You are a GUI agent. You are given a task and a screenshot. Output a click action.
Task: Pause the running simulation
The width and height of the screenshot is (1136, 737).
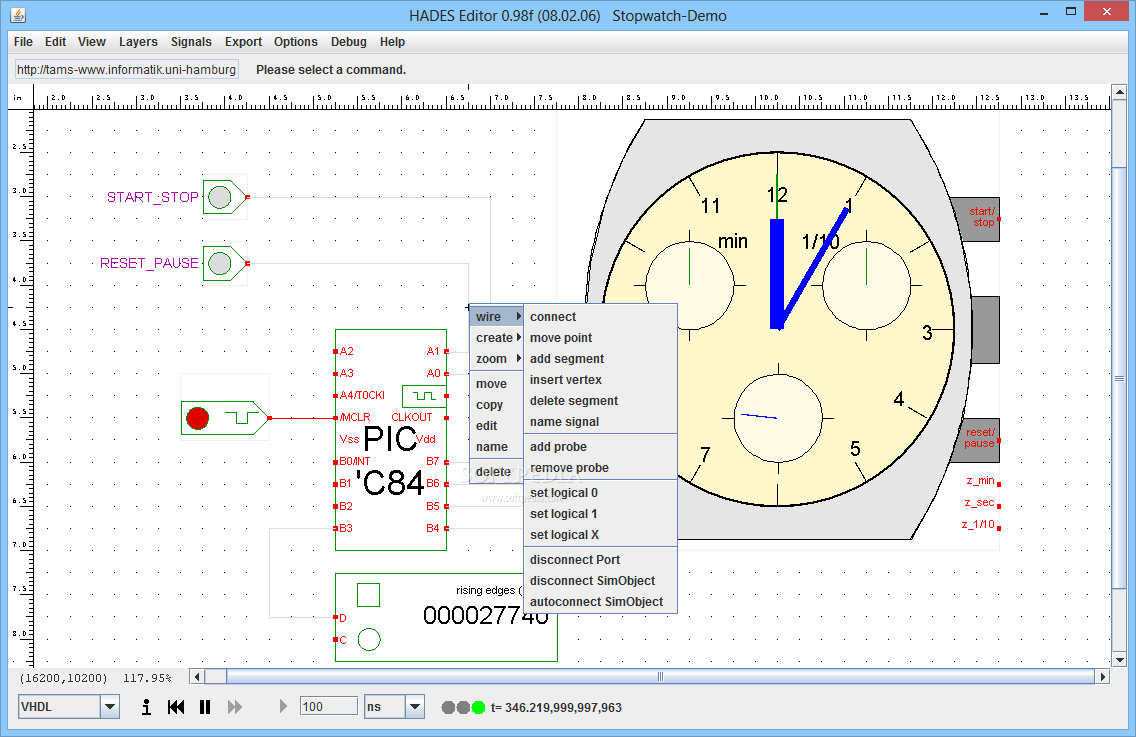coord(205,707)
